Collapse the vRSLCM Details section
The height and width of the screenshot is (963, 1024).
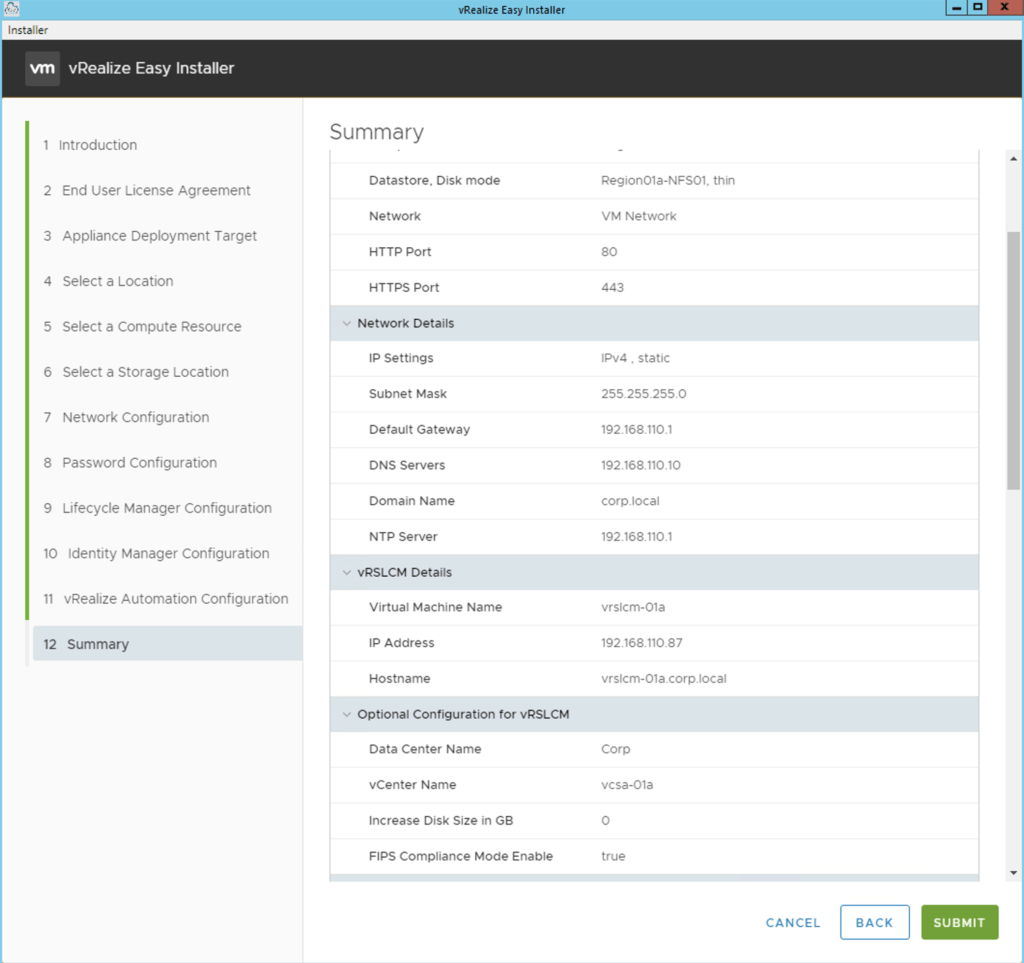(x=347, y=573)
